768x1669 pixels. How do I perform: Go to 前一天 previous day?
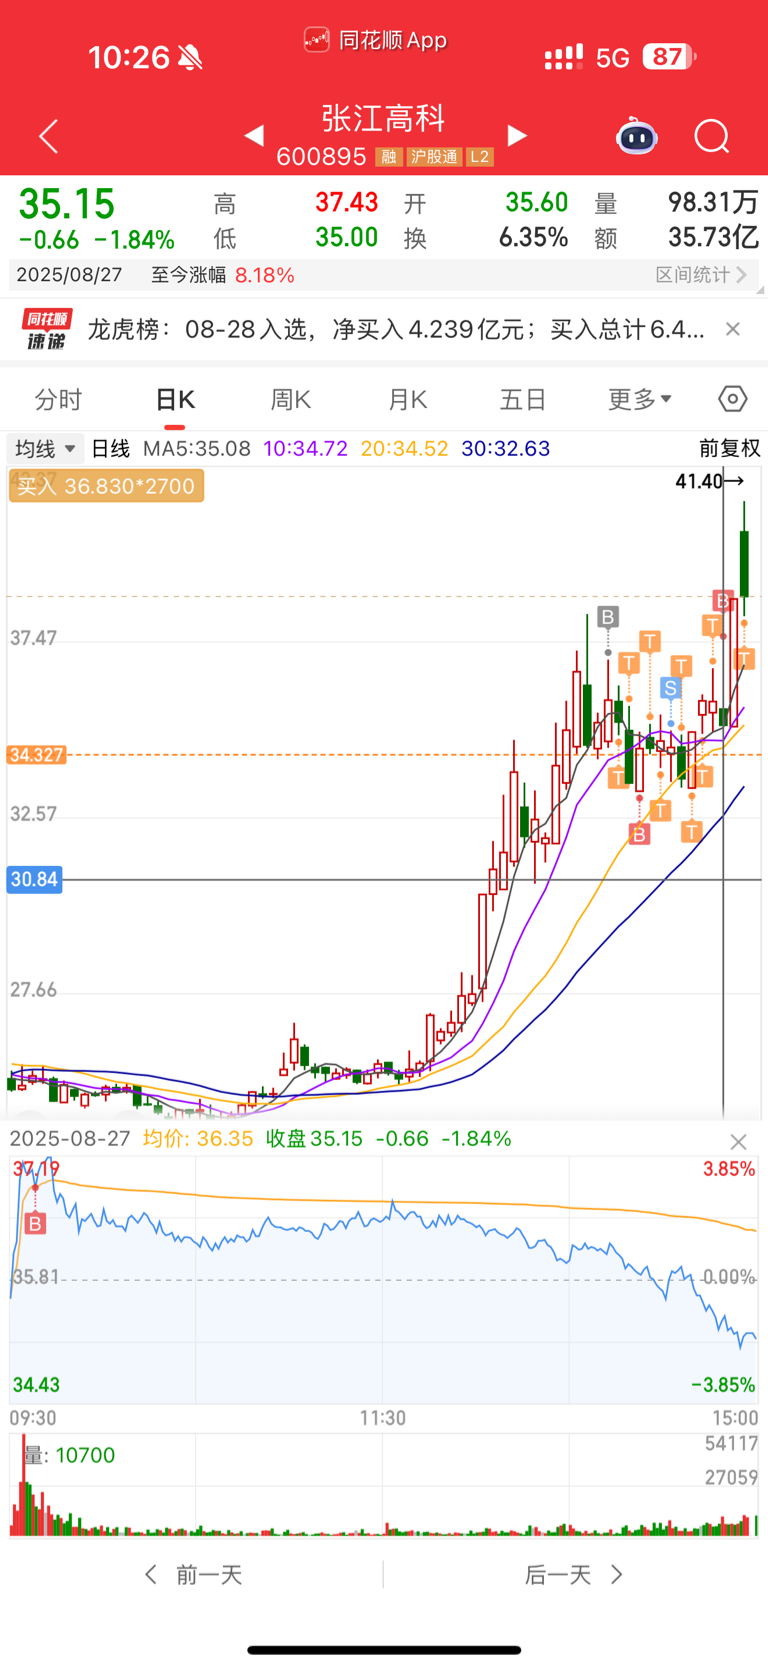[195, 1575]
